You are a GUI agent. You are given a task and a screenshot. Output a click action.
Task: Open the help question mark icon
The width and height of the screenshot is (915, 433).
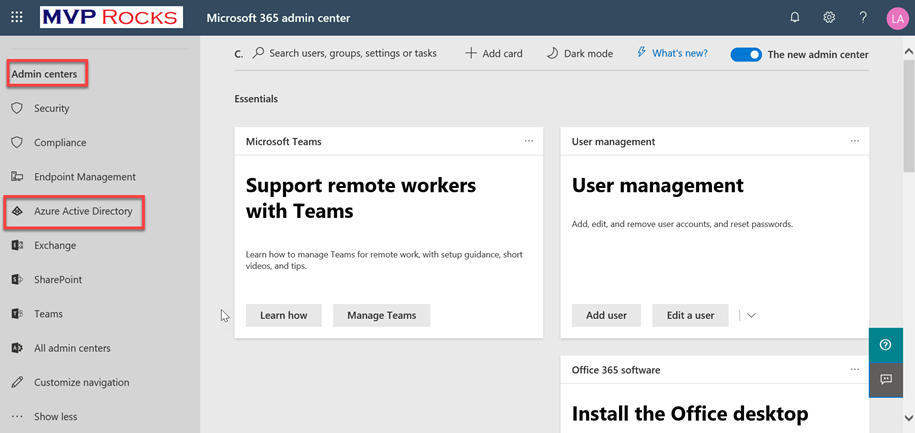point(863,18)
